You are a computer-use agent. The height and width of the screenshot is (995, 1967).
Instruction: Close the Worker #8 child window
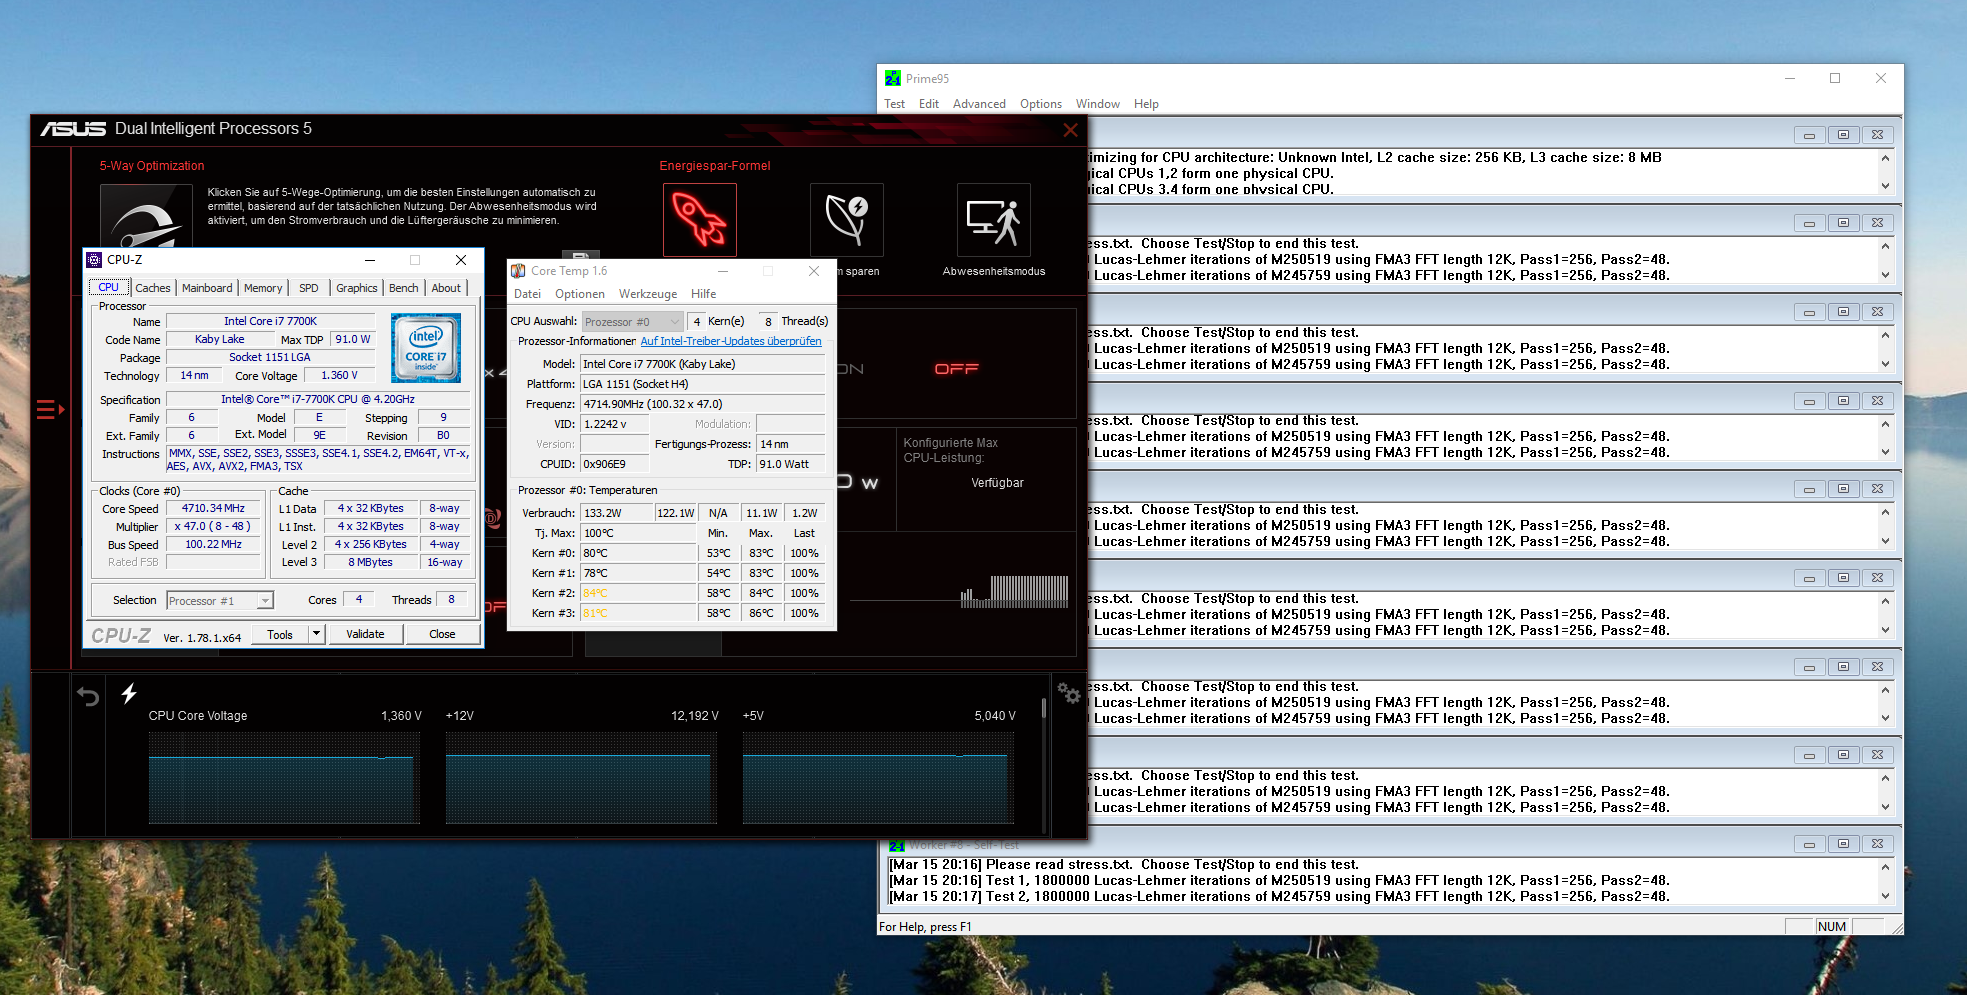[x=1877, y=845]
